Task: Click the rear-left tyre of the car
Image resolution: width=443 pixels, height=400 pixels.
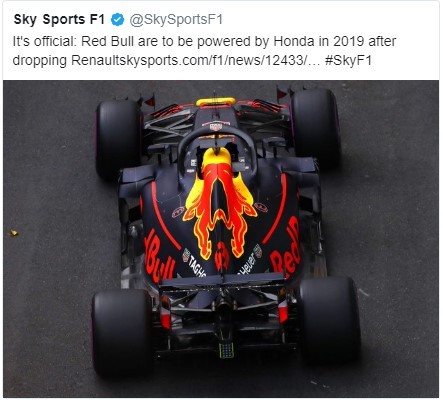Action: [x=122, y=332]
